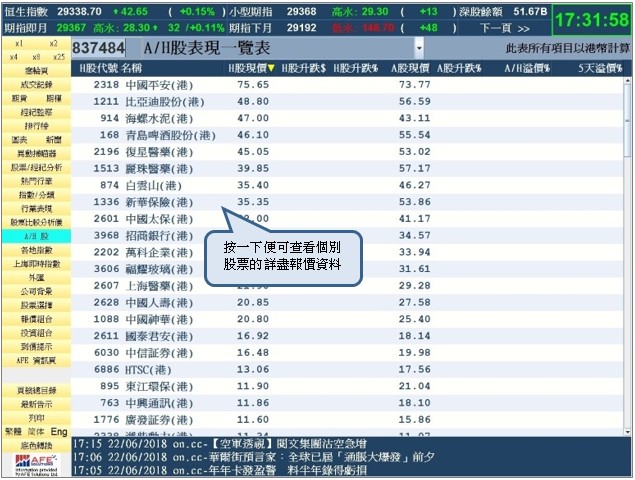The image size is (635, 480).
Task: Sort by the 5天溢價% column header
Action: [600, 68]
